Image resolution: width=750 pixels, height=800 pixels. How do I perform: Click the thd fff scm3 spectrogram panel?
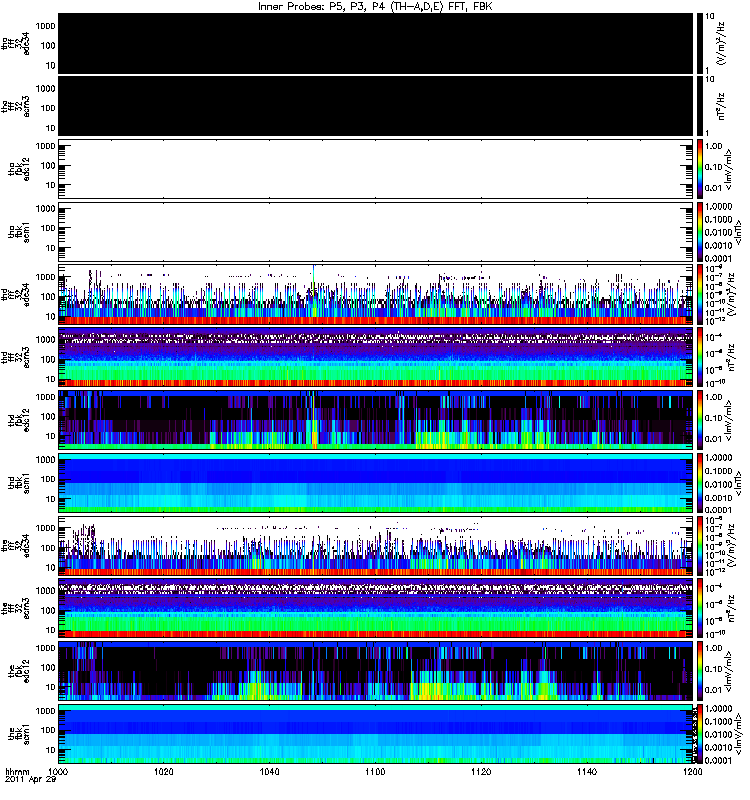375,357
